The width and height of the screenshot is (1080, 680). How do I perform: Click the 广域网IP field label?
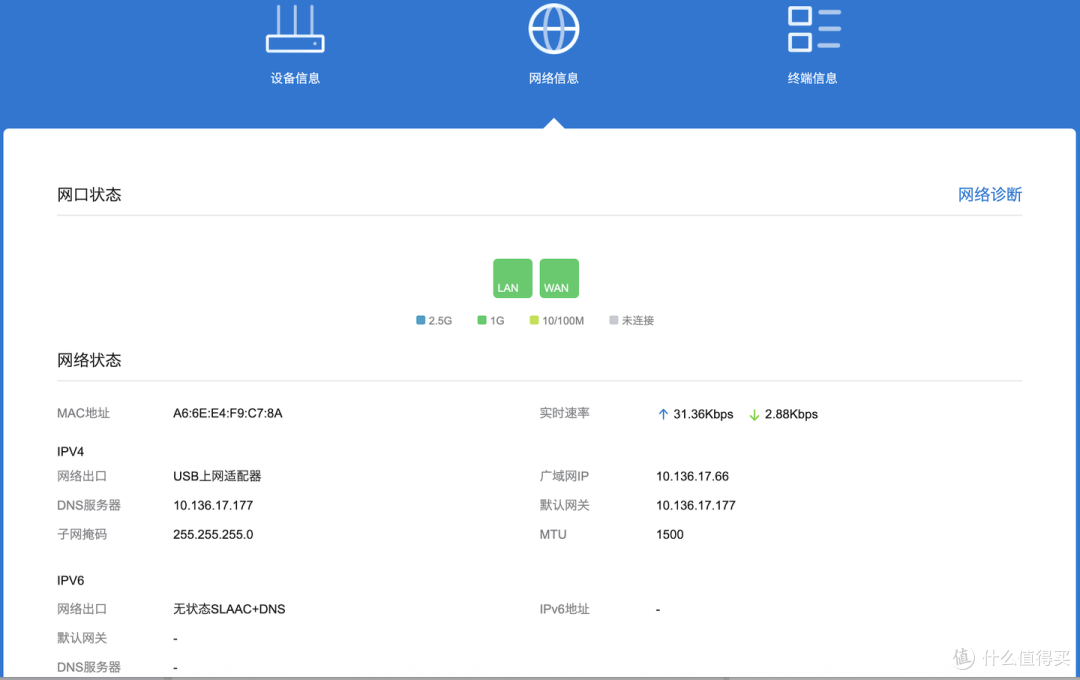click(x=564, y=476)
